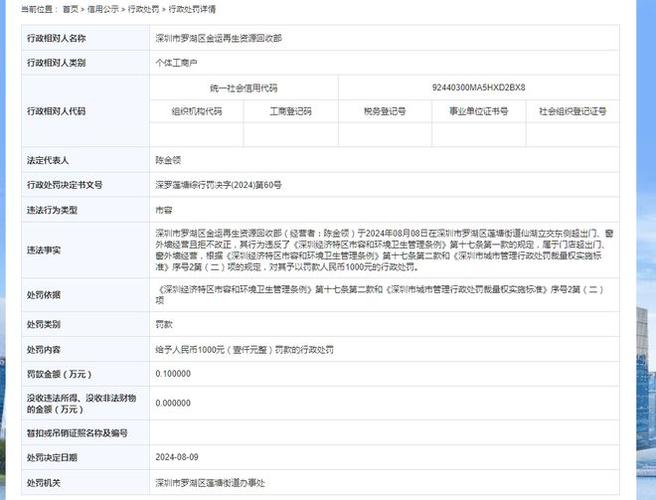Open 行政处罚 breadcrumb link
This screenshot has width=656, height=500.
click(x=144, y=9)
